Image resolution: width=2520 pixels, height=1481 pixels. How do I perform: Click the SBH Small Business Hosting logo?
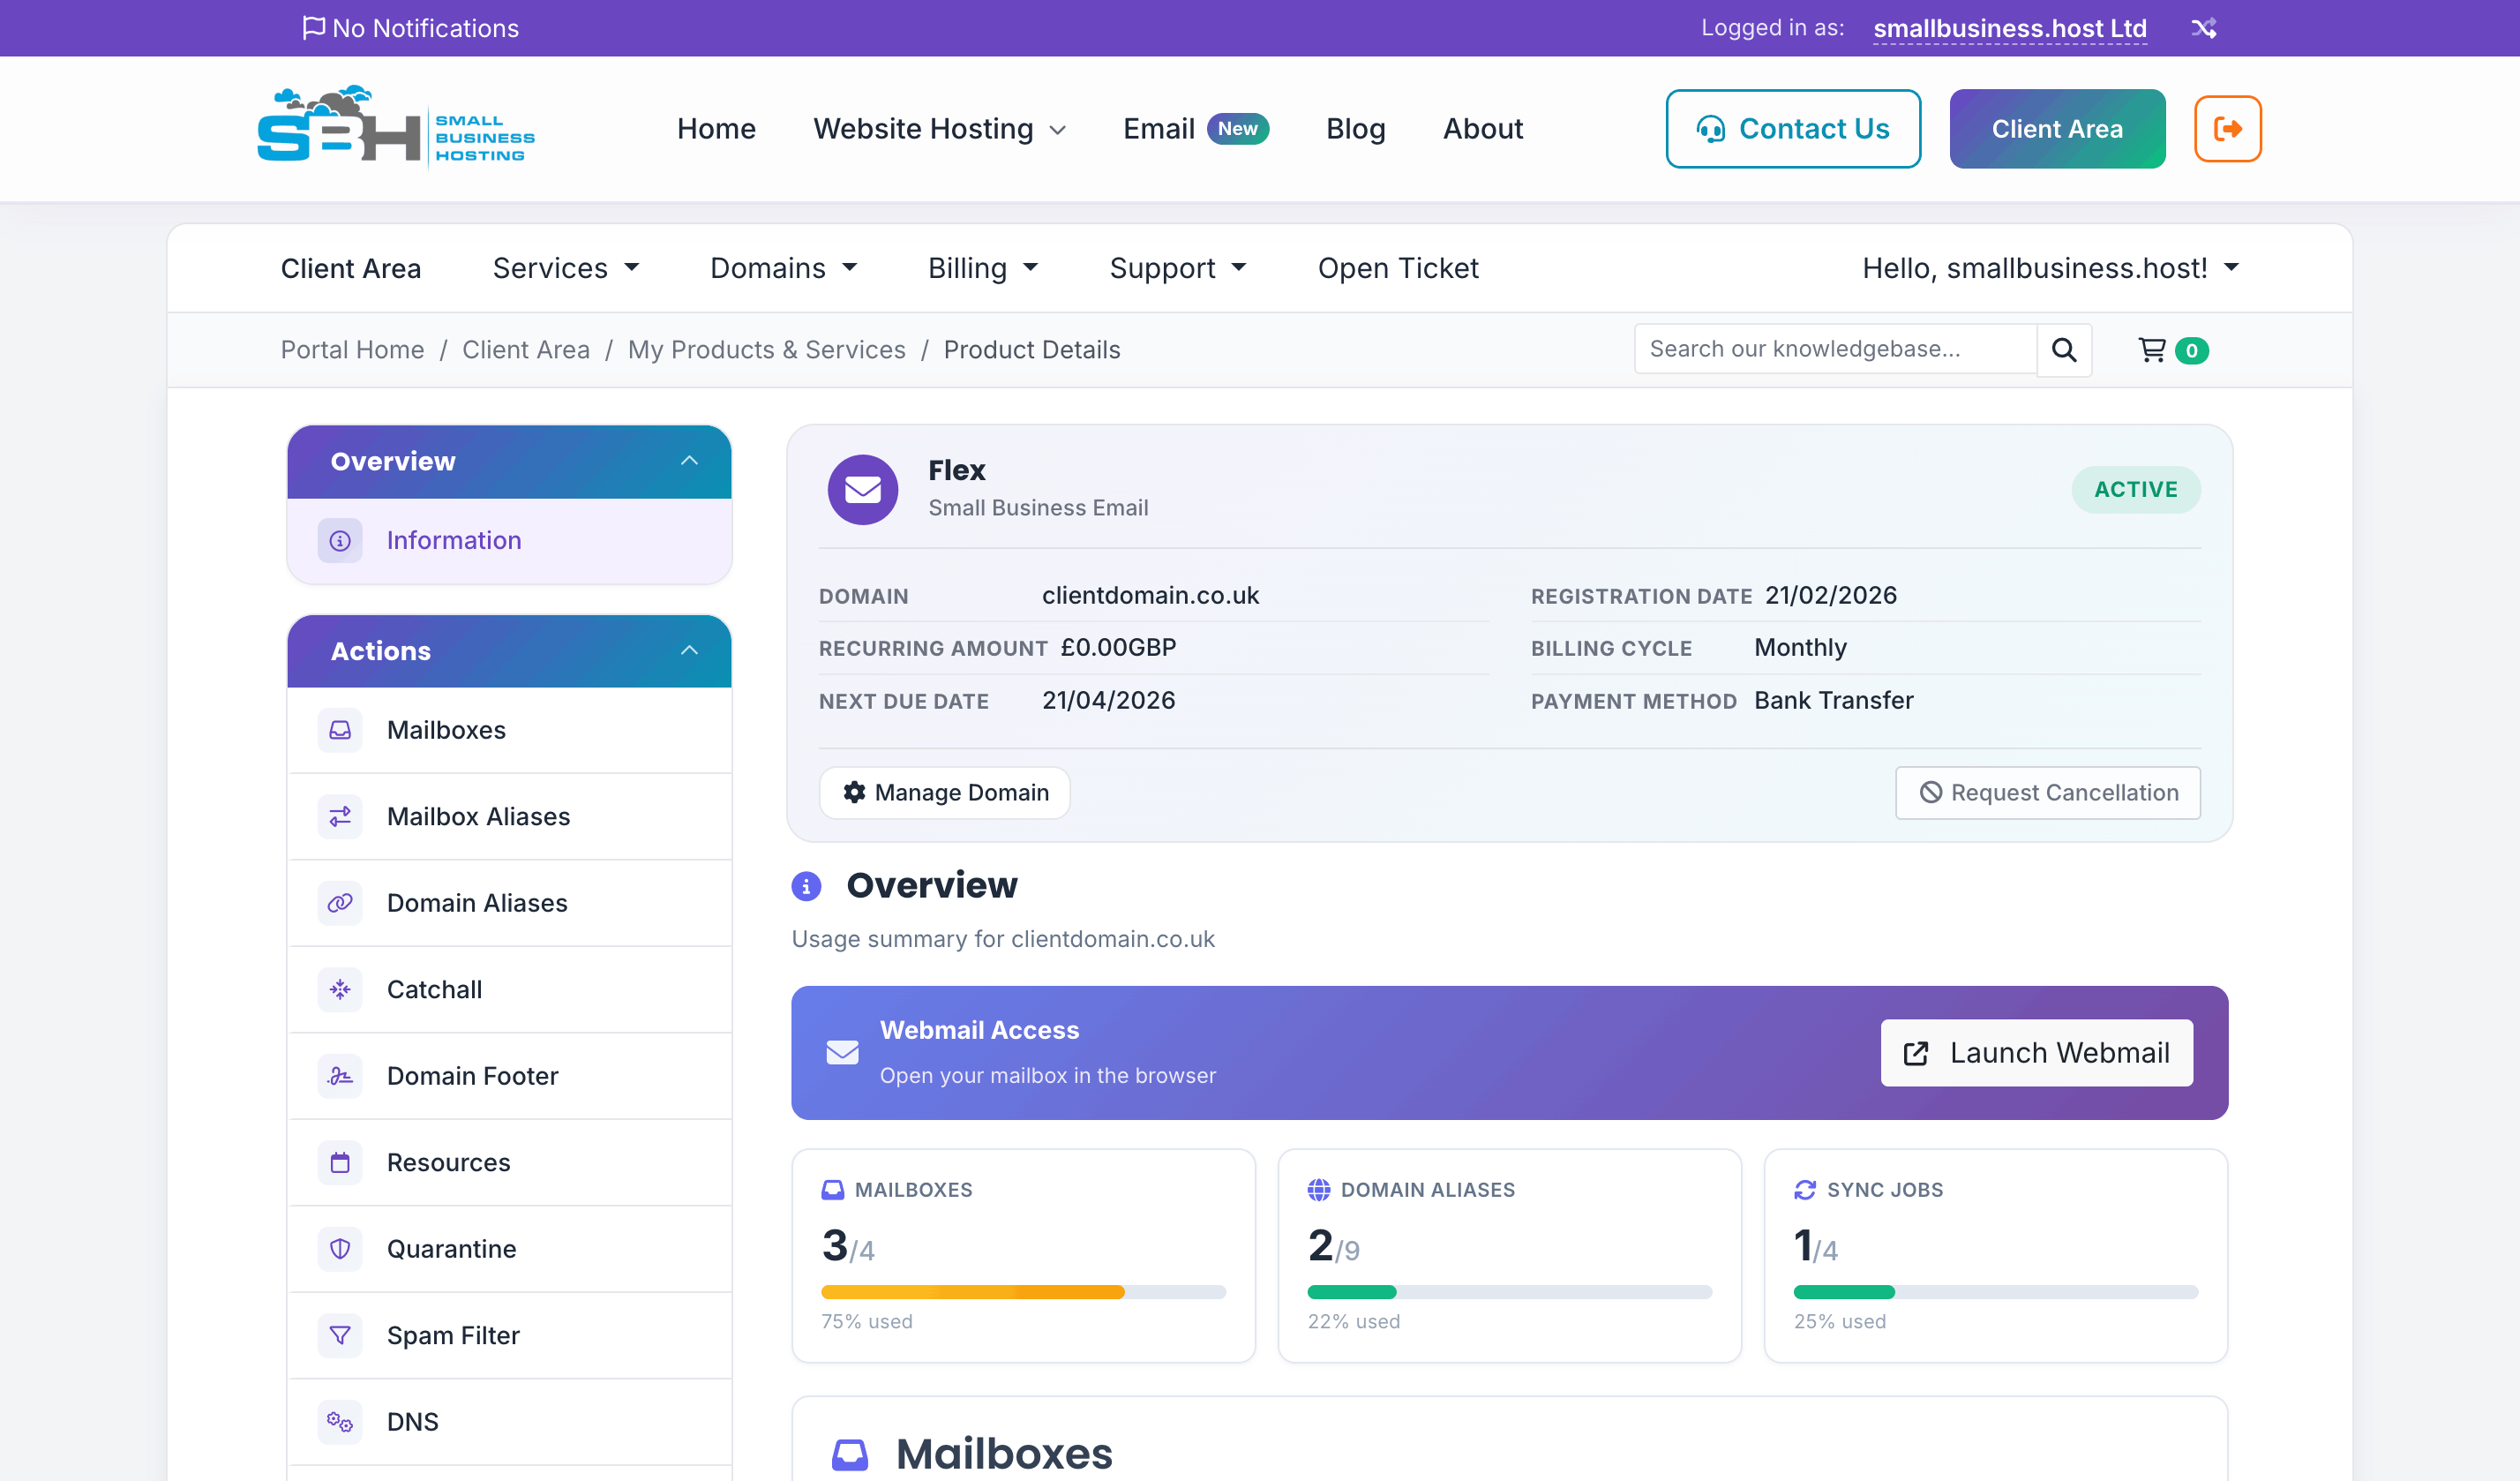396,126
